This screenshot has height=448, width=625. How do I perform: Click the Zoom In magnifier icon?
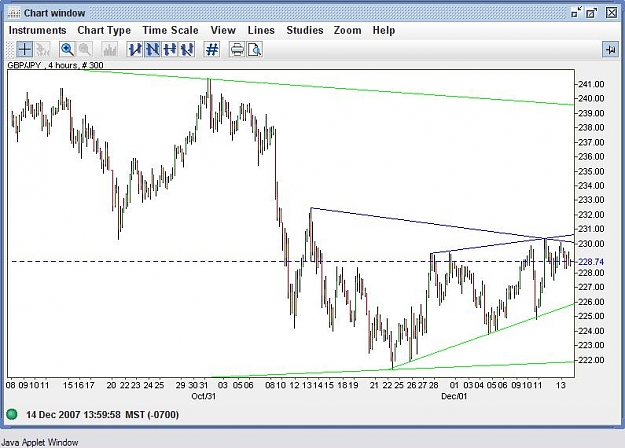coord(67,49)
